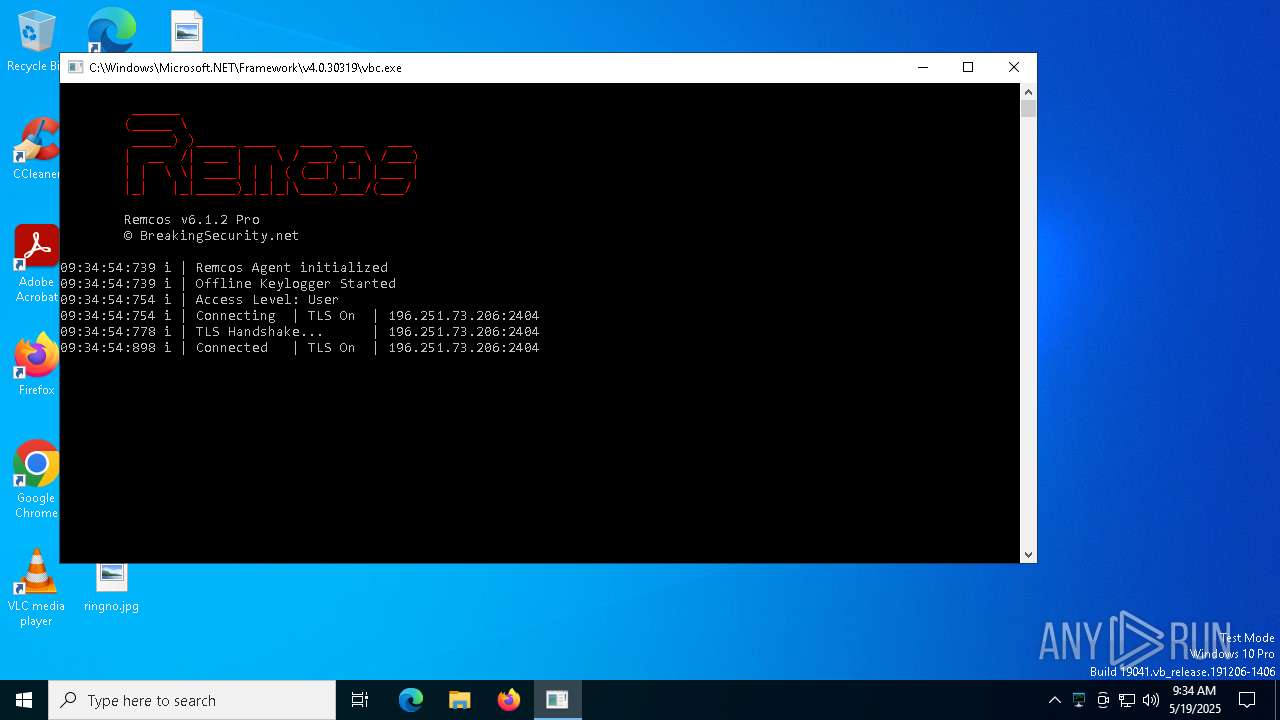Image resolution: width=1280 pixels, height=720 pixels.
Task: Open the Action Center notifications icon
Action: tap(1247, 700)
